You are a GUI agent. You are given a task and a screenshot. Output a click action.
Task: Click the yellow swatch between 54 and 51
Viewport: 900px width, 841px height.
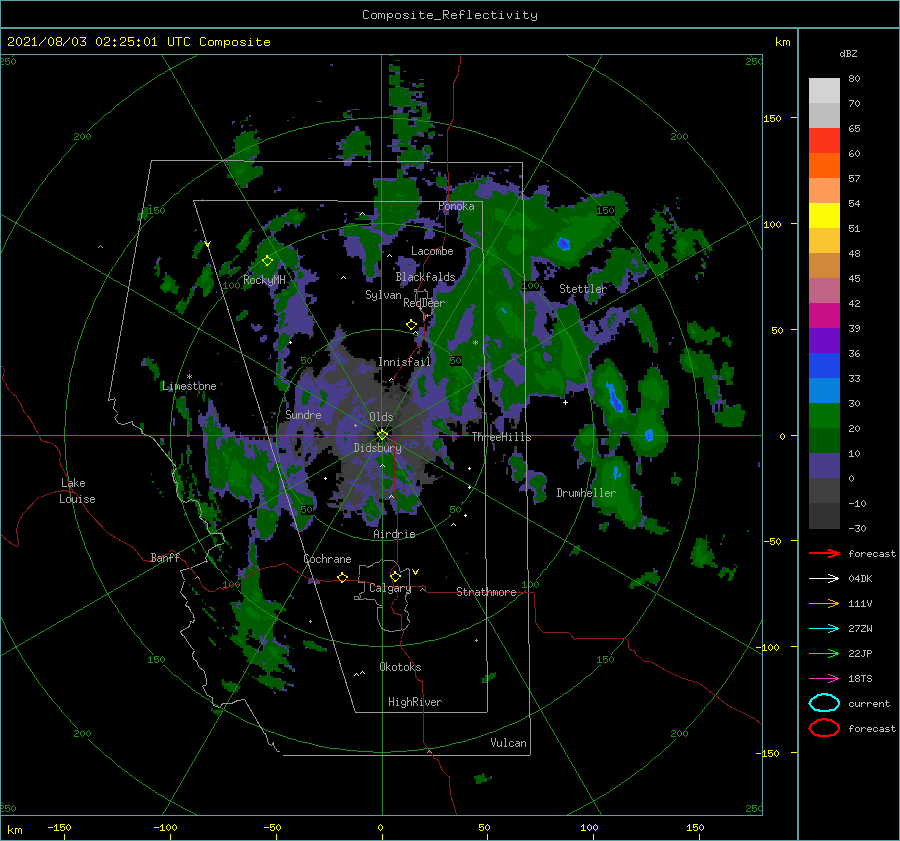[824, 216]
